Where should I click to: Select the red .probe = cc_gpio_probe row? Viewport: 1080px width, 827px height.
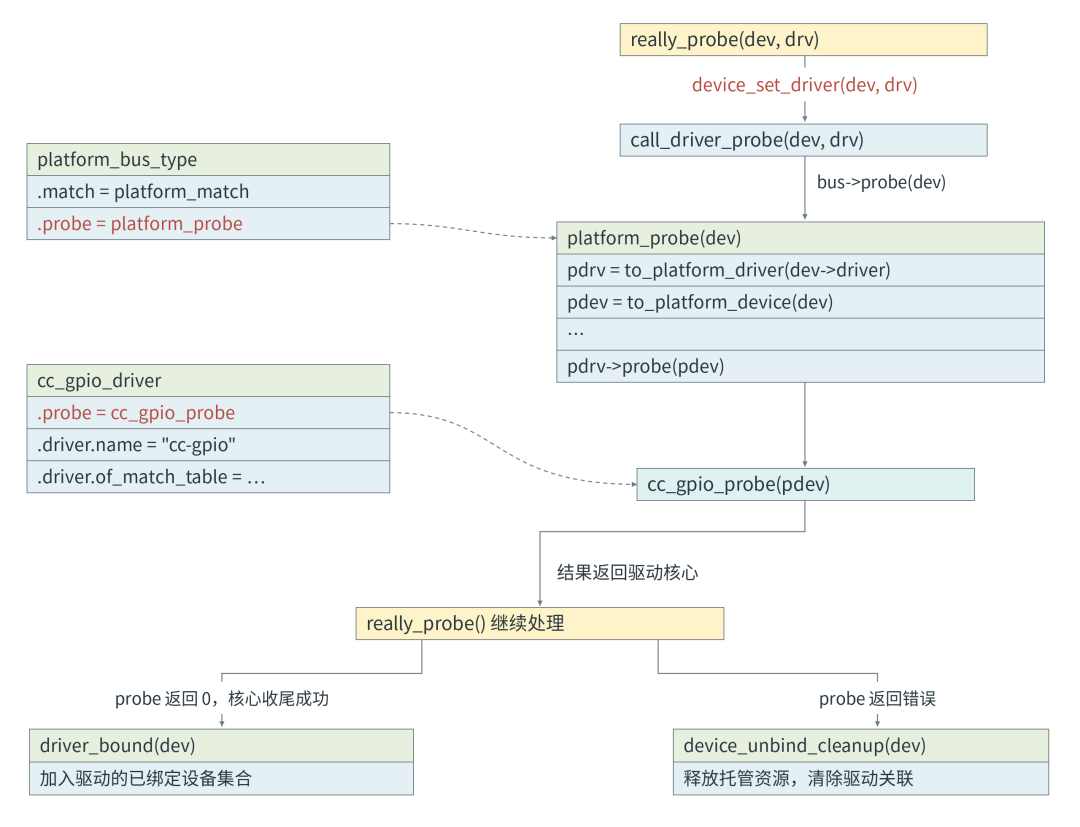pyautogui.click(x=208, y=412)
